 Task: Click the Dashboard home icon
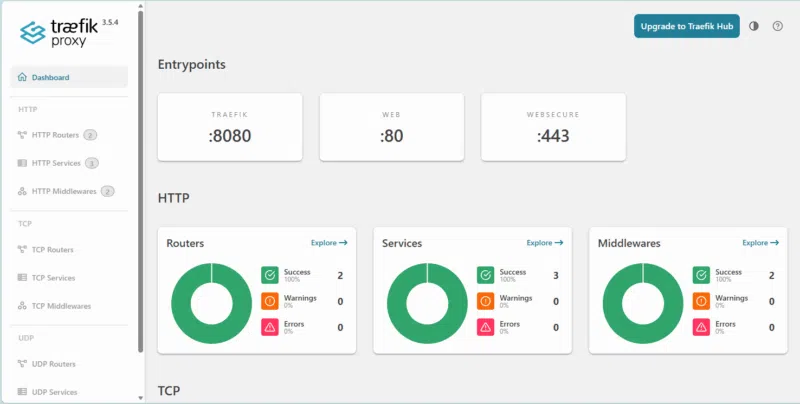pyautogui.click(x=22, y=78)
